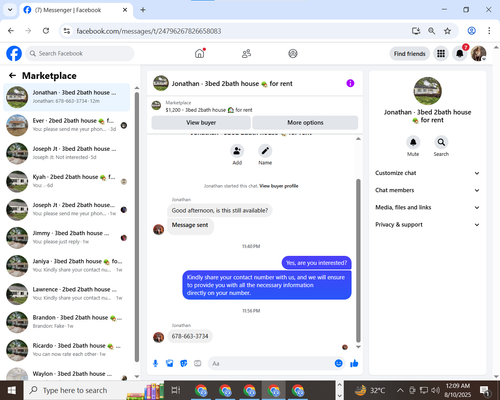Open Chrome three-dot menu
The height and width of the screenshot is (400, 500).
(x=489, y=31)
